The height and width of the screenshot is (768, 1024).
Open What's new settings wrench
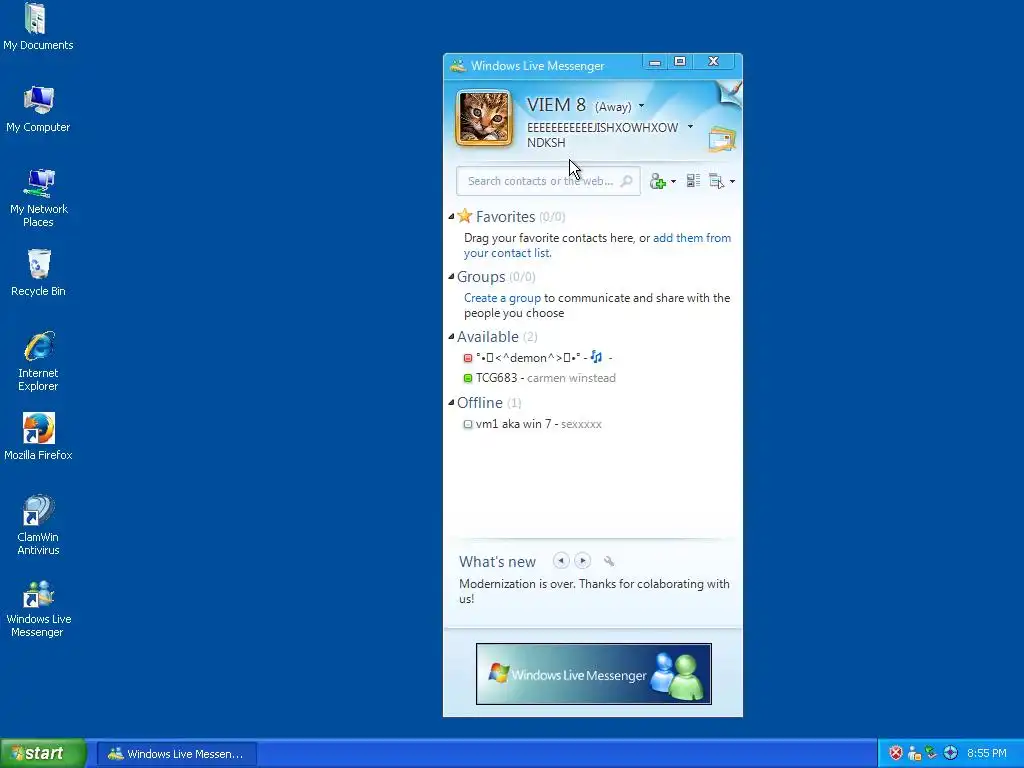click(x=609, y=561)
